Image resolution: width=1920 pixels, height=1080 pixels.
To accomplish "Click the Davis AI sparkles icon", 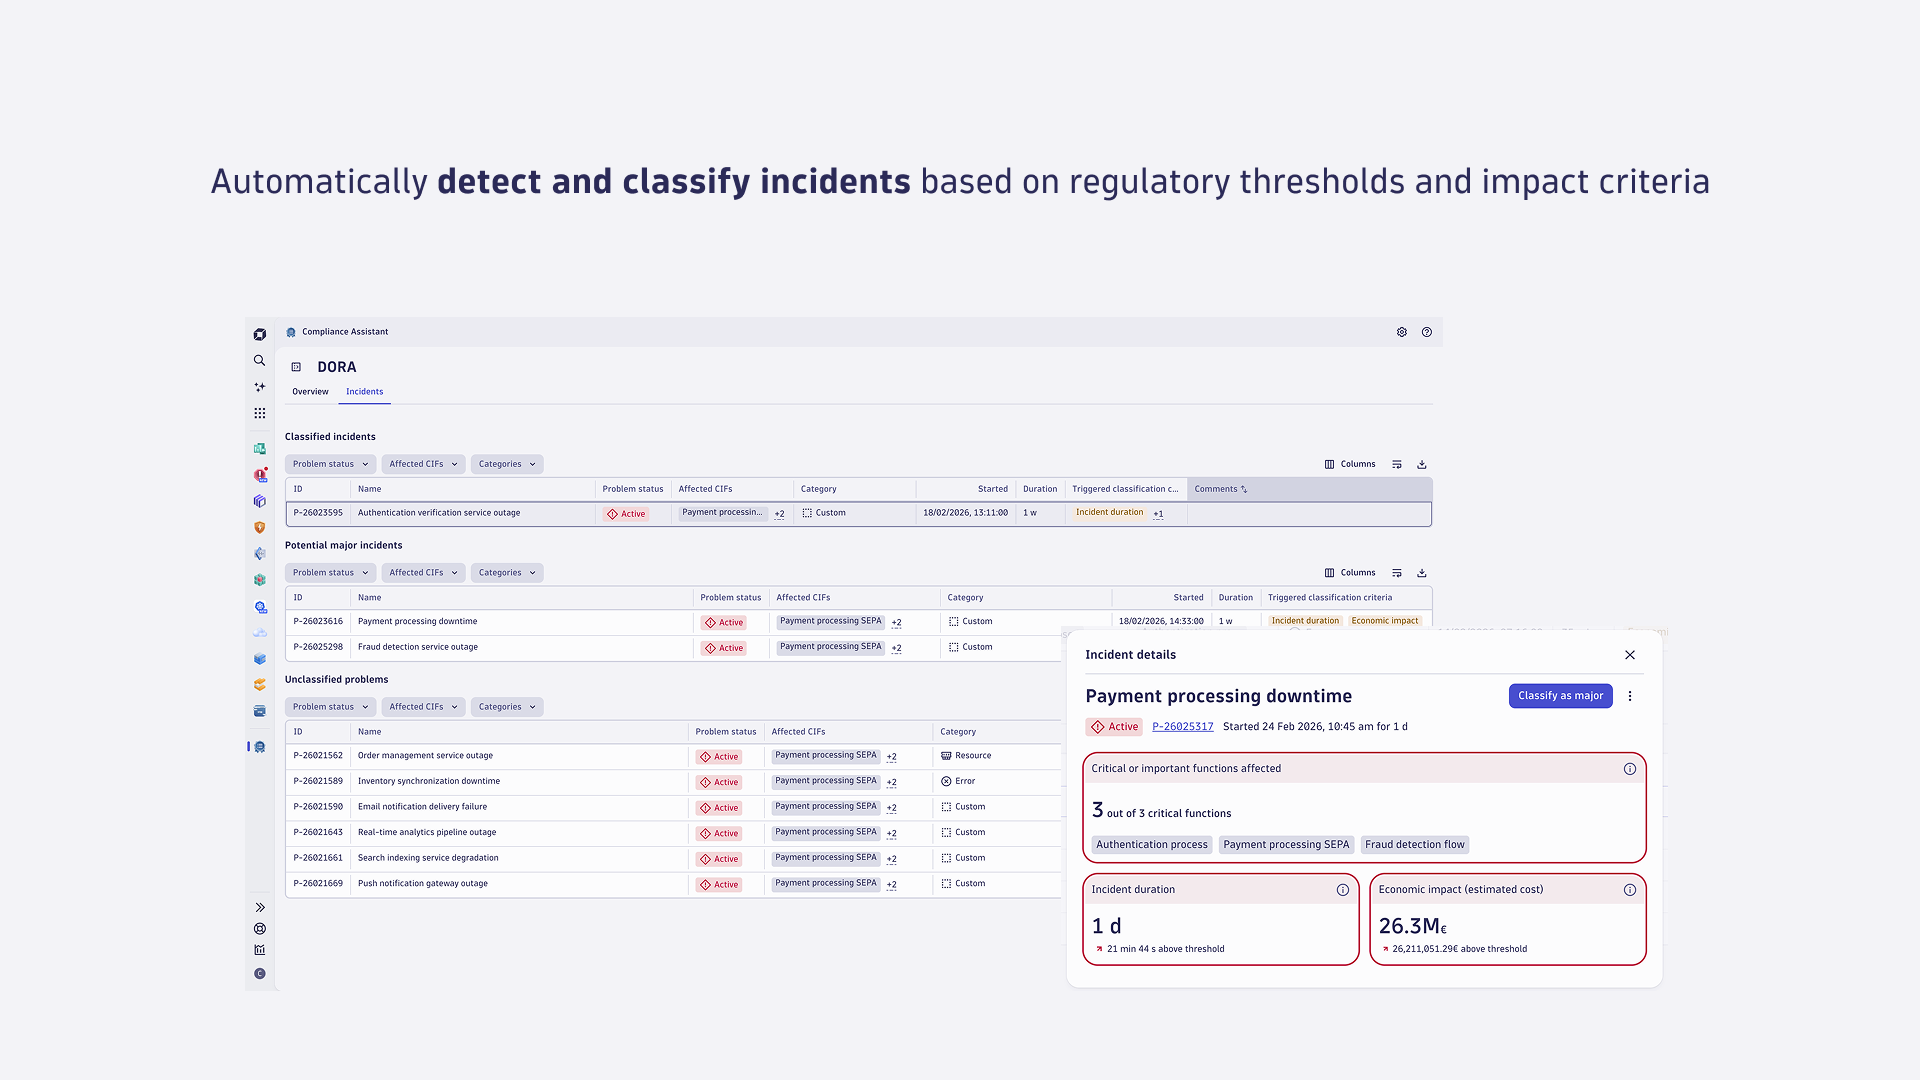I will pos(260,387).
